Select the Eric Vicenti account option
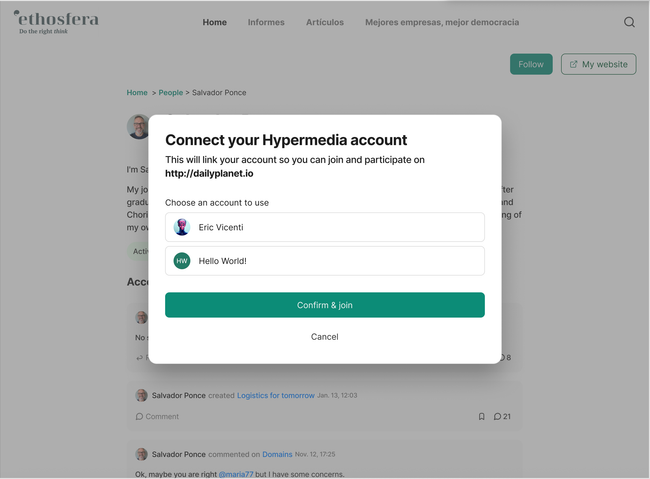The image size is (650, 479). coord(324,227)
